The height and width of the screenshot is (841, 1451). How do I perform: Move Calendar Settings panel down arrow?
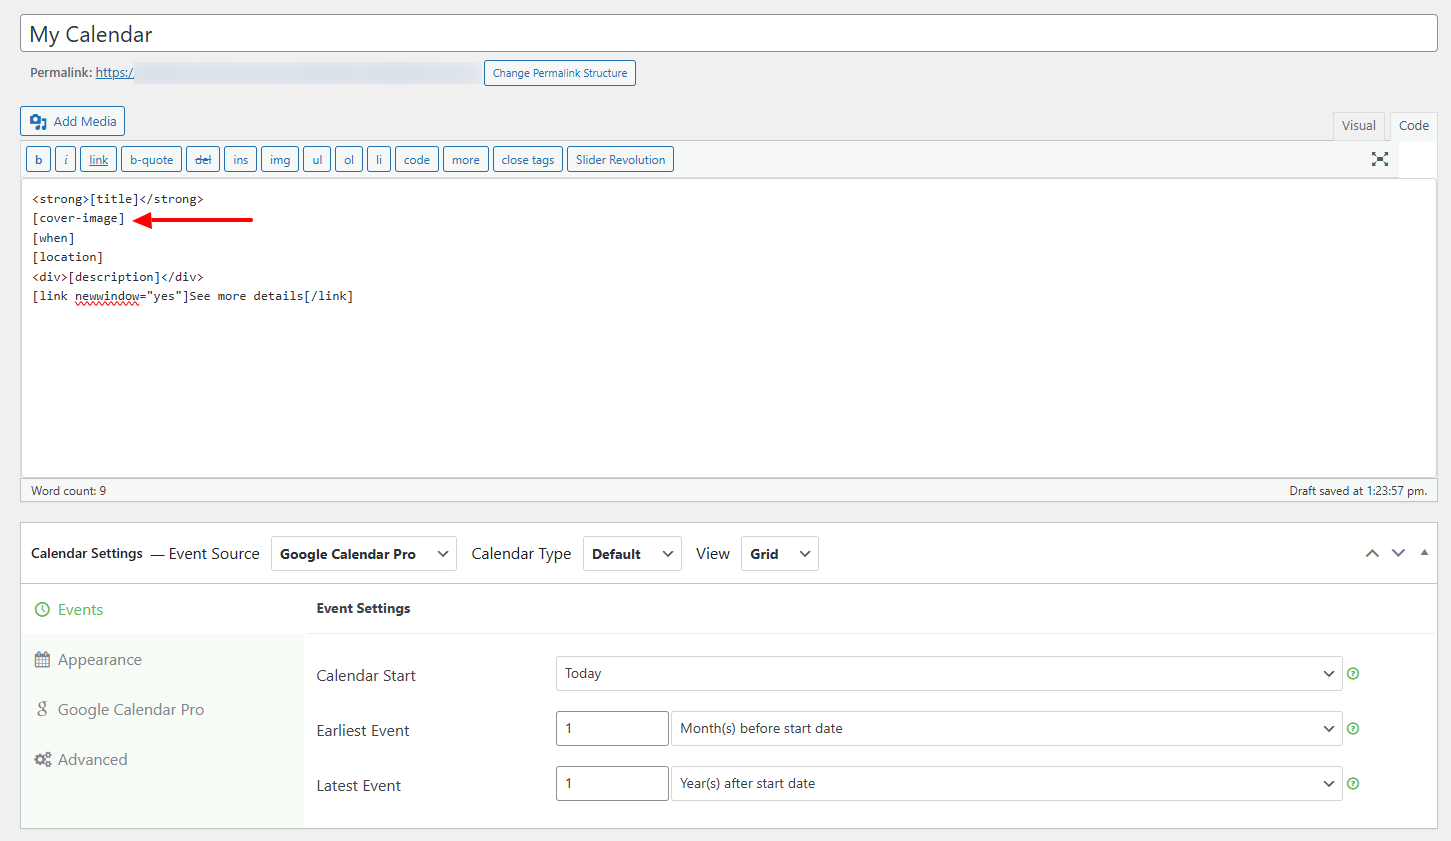[x=1398, y=553]
